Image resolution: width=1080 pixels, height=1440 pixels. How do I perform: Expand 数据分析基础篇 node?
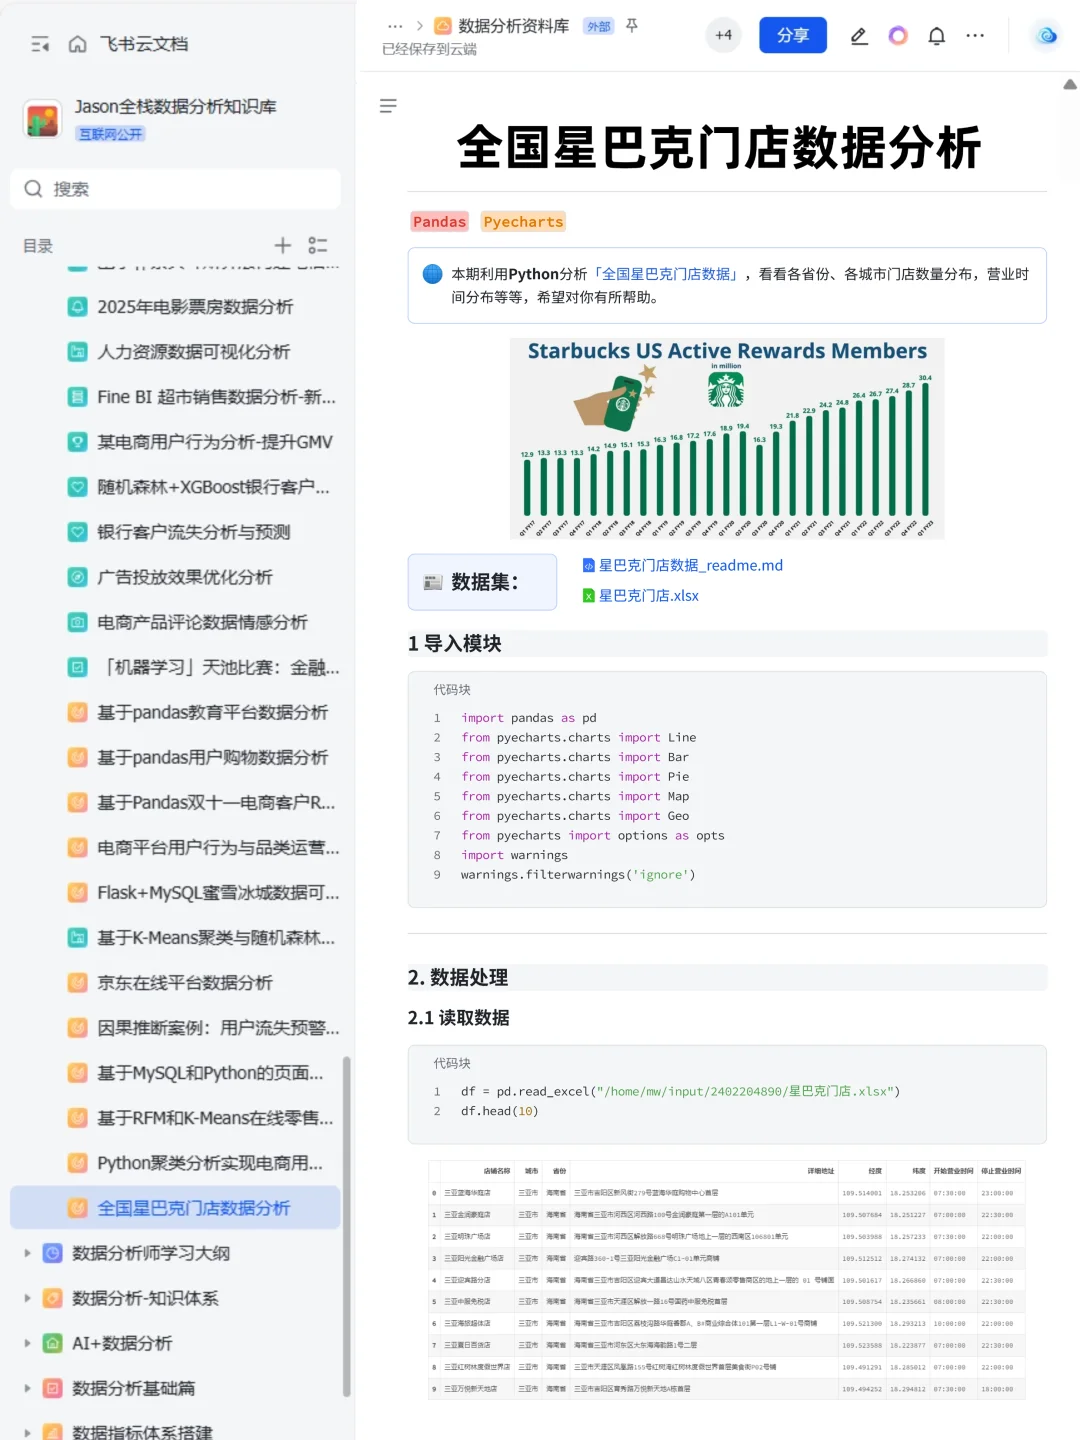(27, 1388)
